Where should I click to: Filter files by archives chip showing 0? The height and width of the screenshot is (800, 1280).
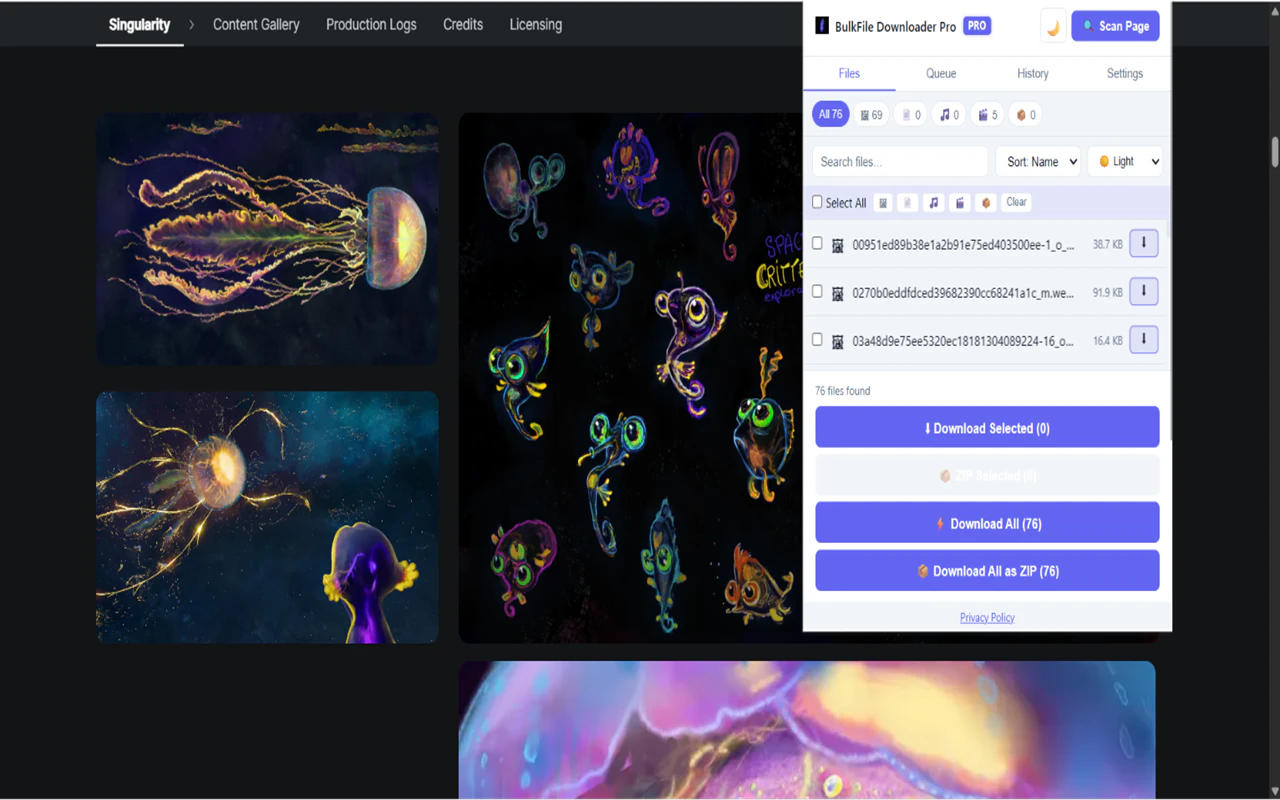pyautogui.click(x=1025, y=115)
